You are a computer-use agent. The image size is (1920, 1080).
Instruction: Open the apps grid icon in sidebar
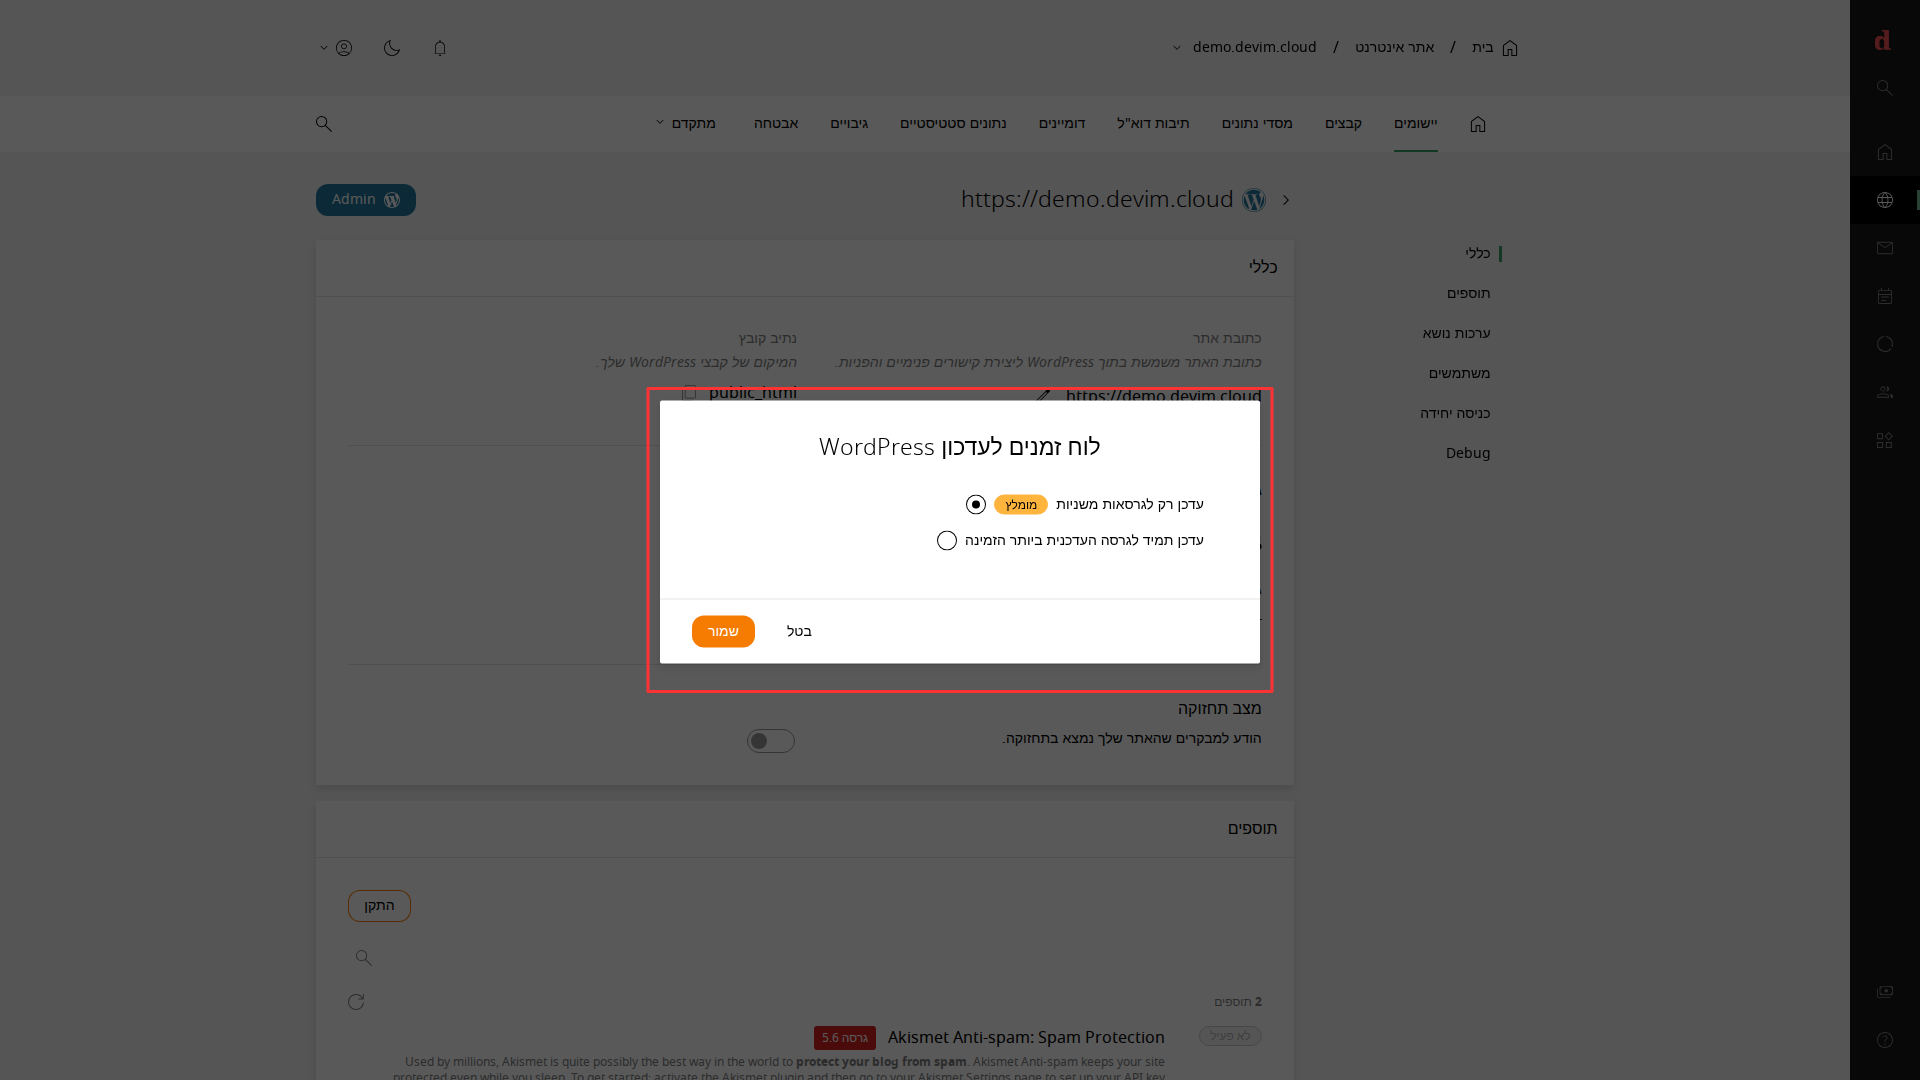tap(1885, 440)
